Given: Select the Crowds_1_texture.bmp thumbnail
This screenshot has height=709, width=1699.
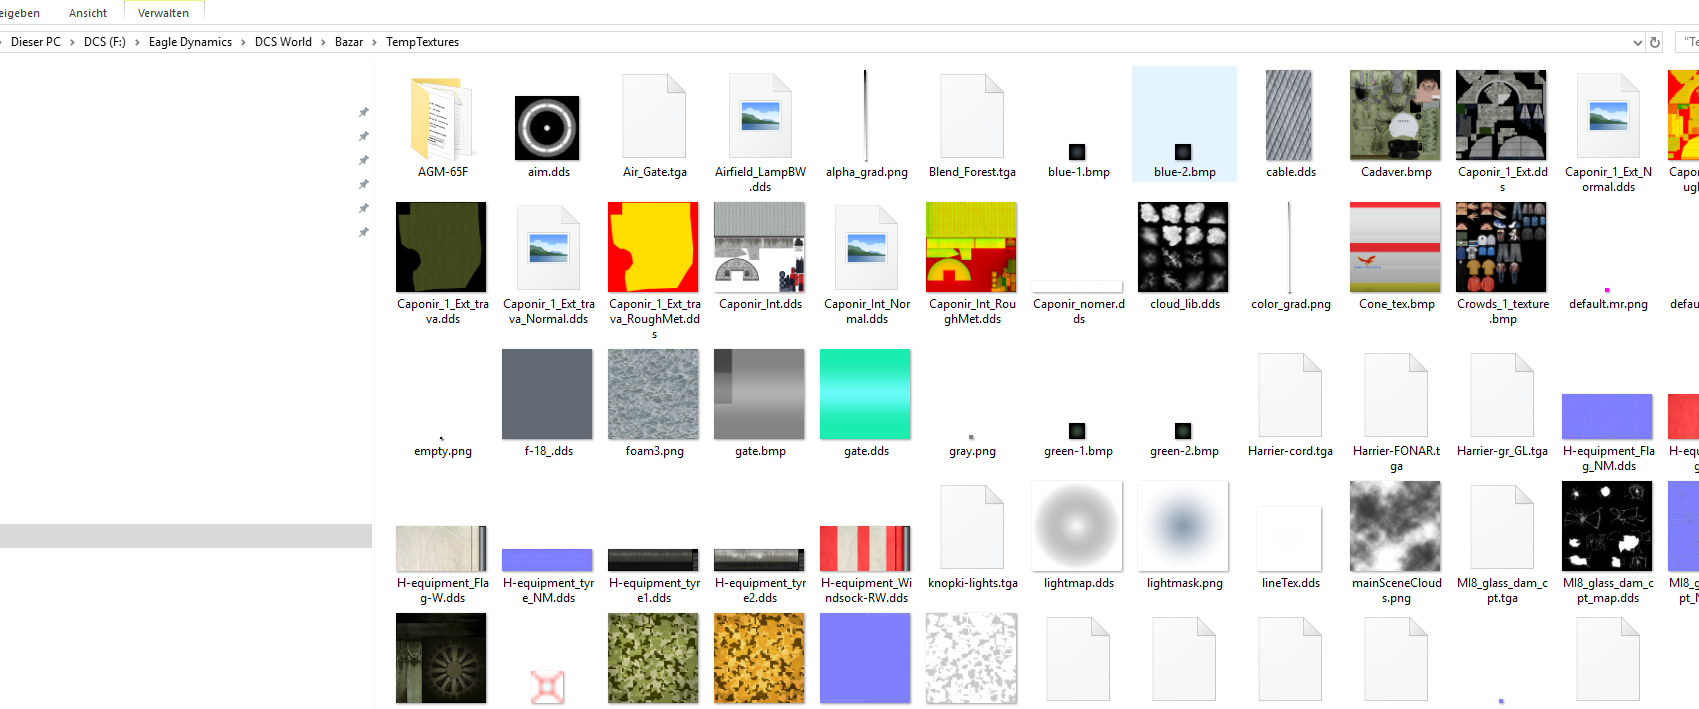Looking at the screenshot, I should [1501, 247].
